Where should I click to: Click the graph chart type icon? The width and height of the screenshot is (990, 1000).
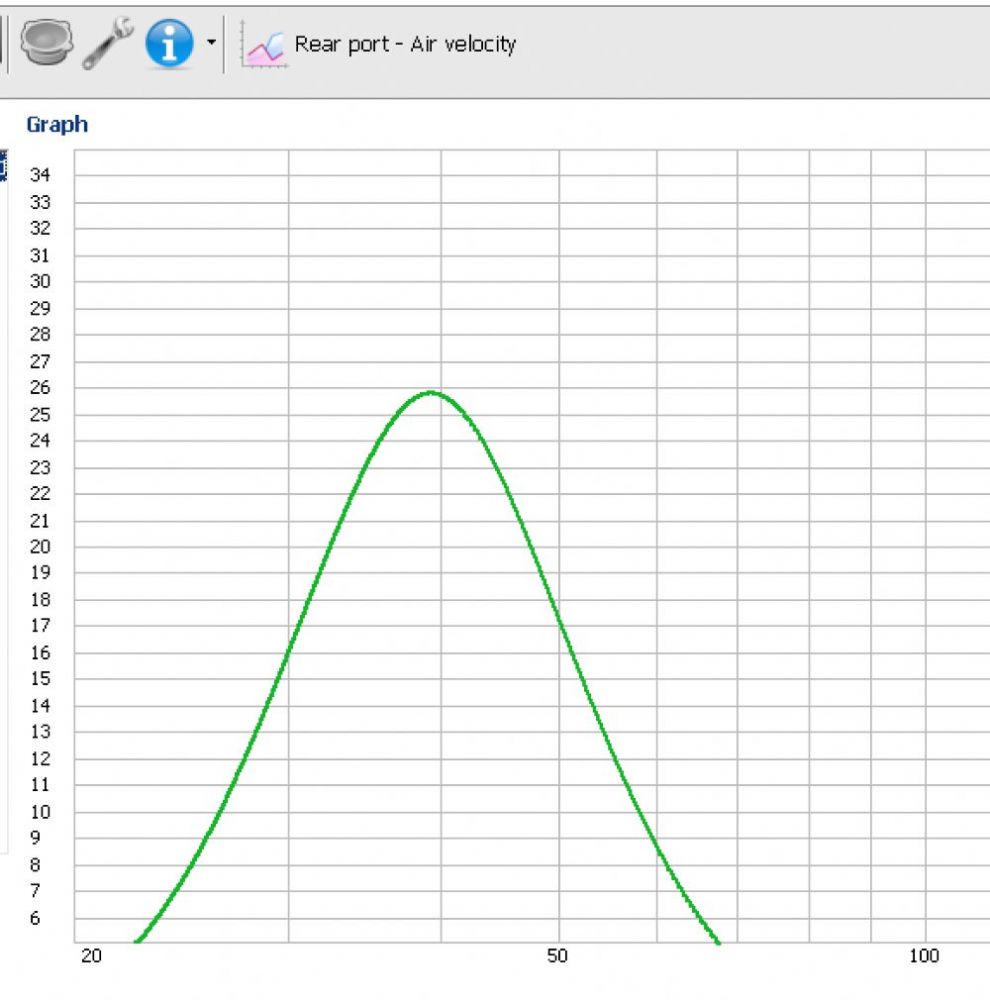click(263, 44)
